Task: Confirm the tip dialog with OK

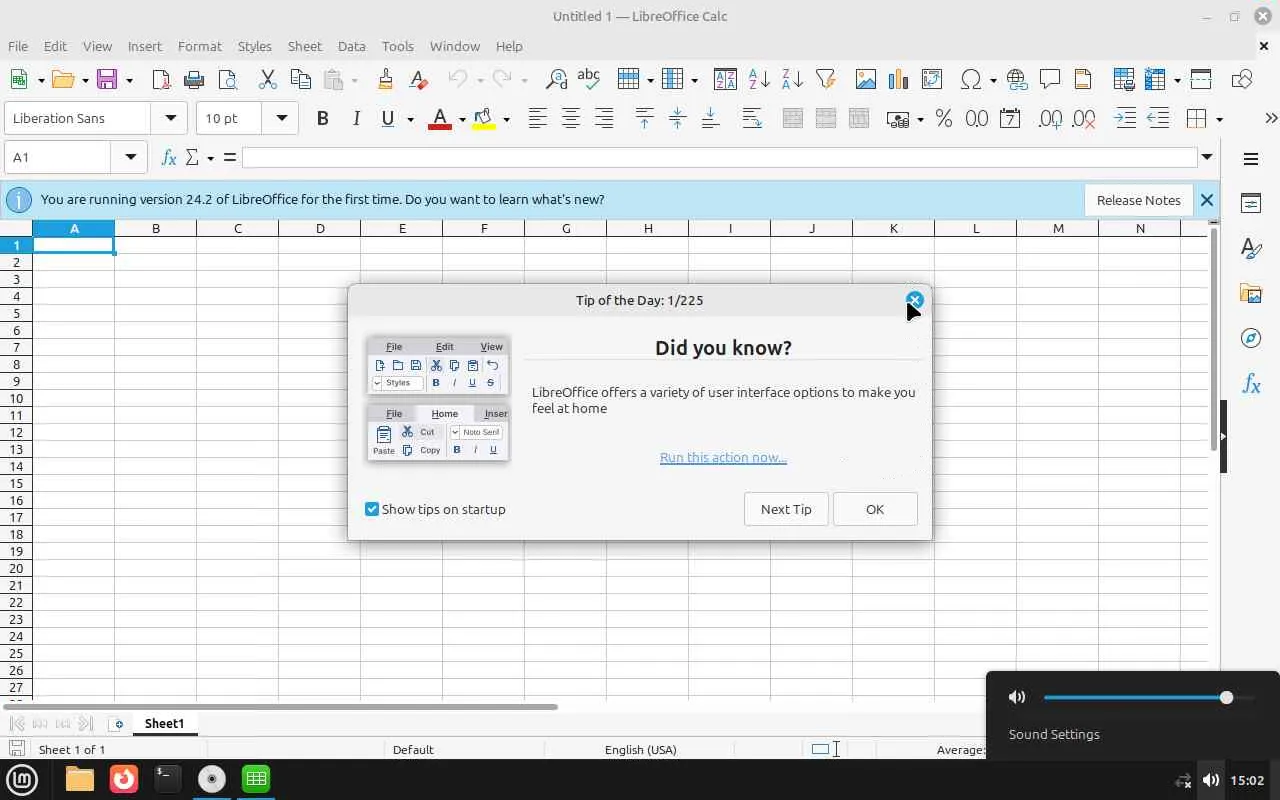Action: [875, 509]
